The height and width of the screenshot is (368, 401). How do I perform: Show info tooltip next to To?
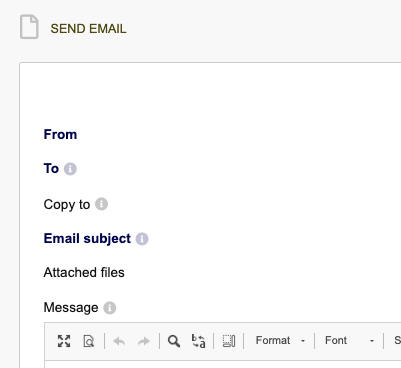click(x=70, y=169)
